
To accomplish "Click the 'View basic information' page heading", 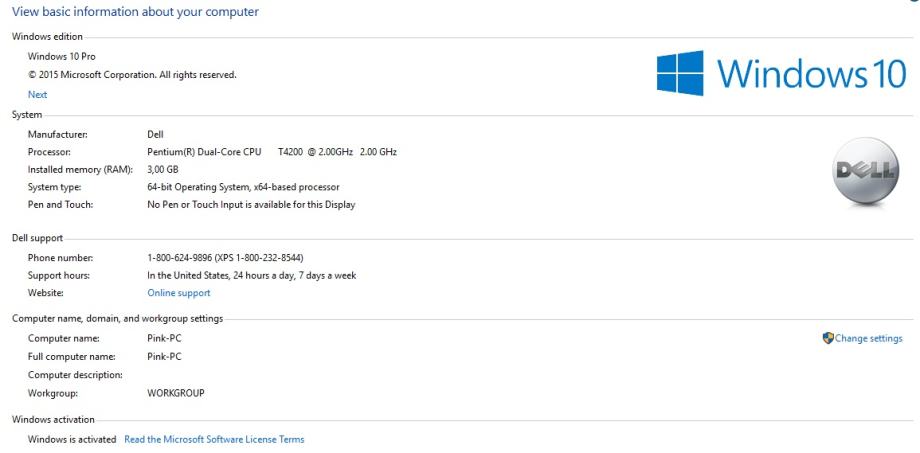I will tap(135, 12).
